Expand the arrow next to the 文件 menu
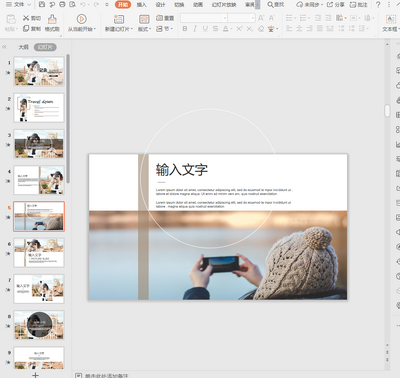 point(29,4)
